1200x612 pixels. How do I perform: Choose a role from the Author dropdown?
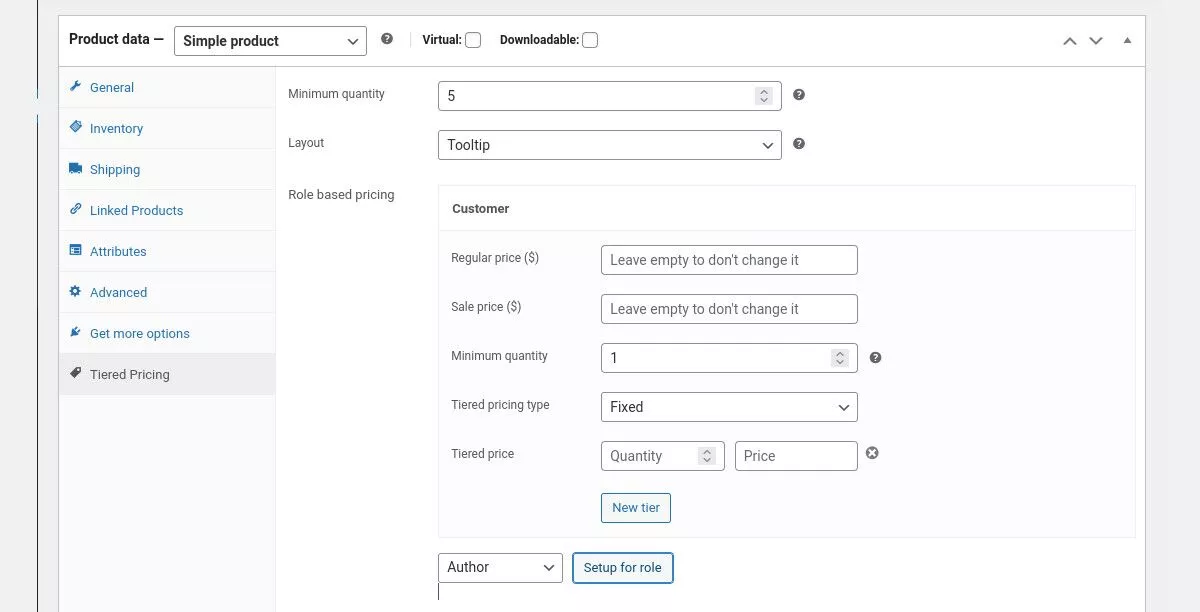coord(500,568)
